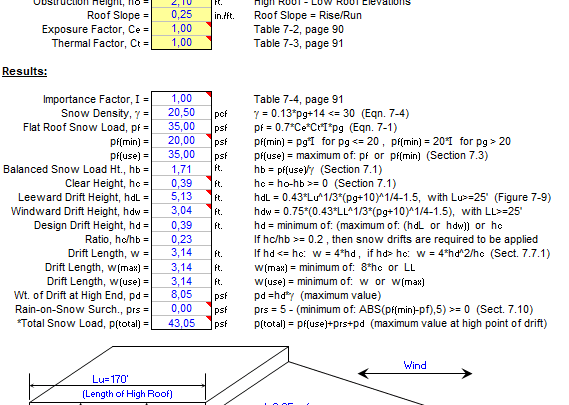Click the Thermal Factor Ct input cell
The height and width of the screenshot is (405, 569).
pyautogui.click(x=181, y=43)
